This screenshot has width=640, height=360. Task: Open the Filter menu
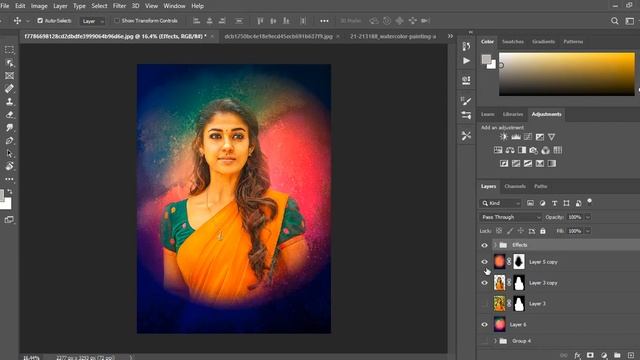click(119, 6)
